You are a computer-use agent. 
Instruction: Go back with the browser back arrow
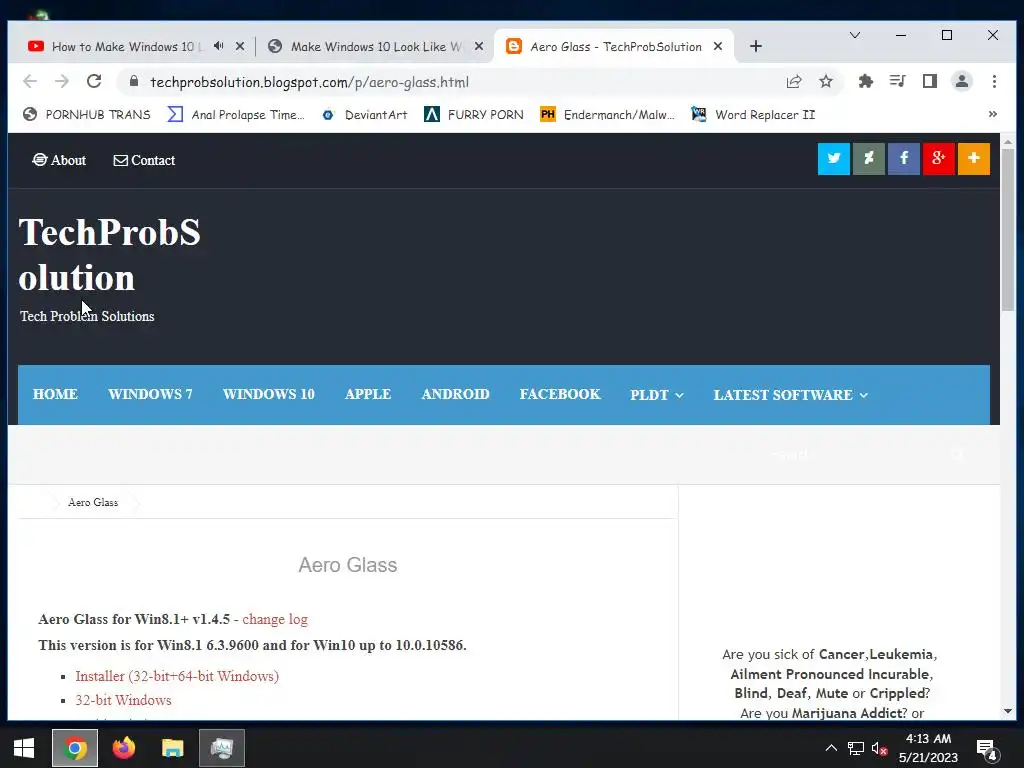(30, 82)
